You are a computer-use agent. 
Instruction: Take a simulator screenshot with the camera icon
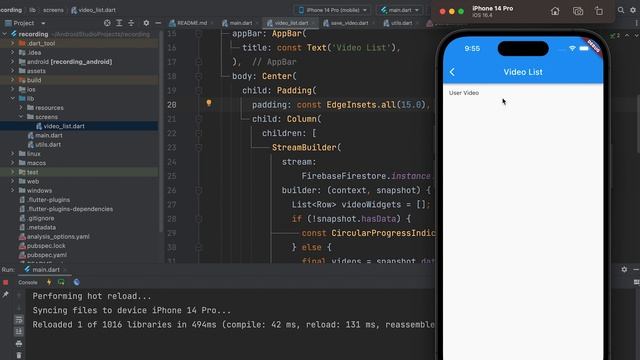tap(578, 11)
